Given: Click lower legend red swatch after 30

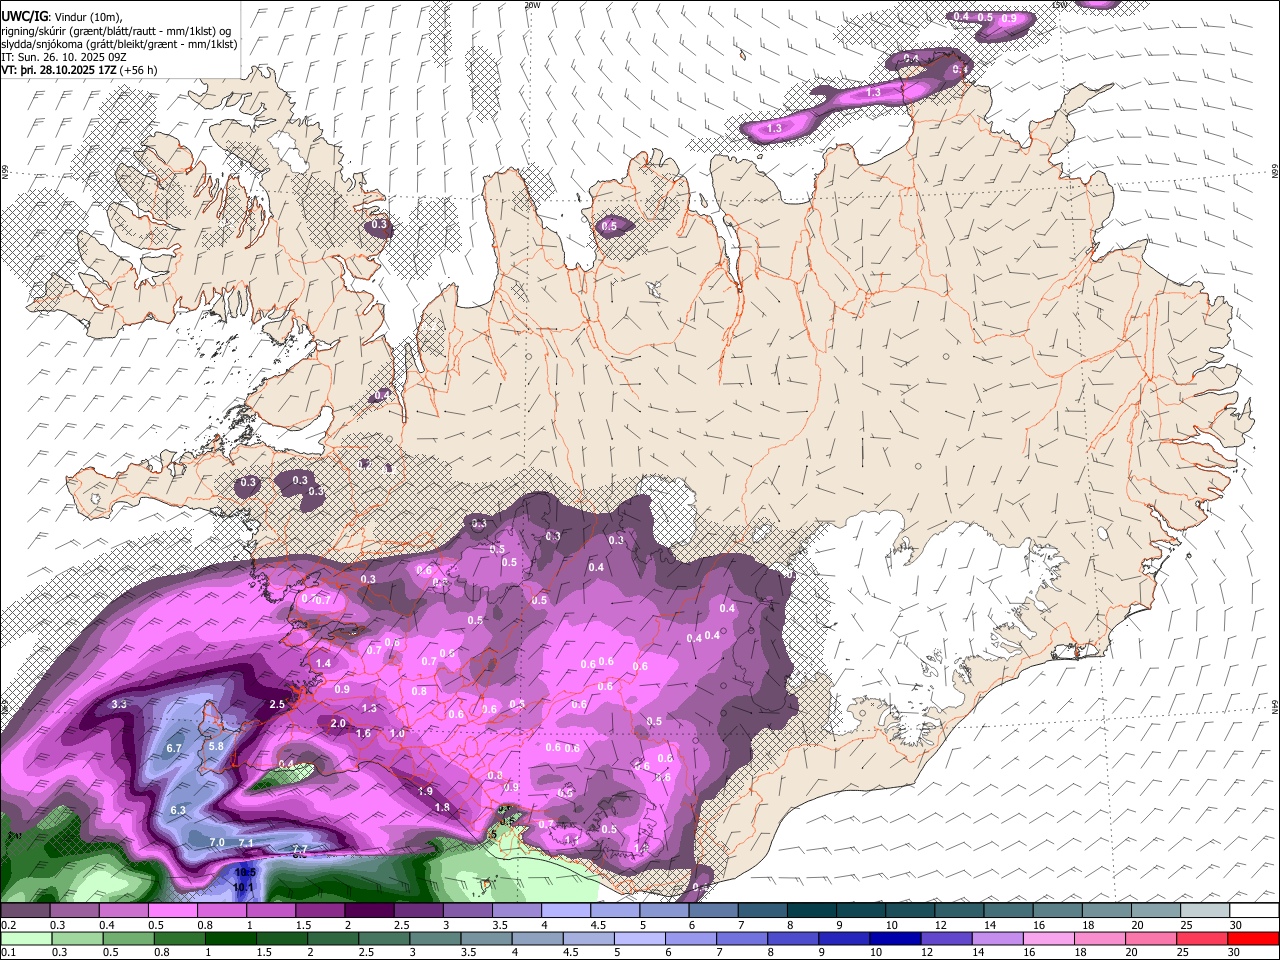Looking at the screenshot, I should [x=1252, y=939].
